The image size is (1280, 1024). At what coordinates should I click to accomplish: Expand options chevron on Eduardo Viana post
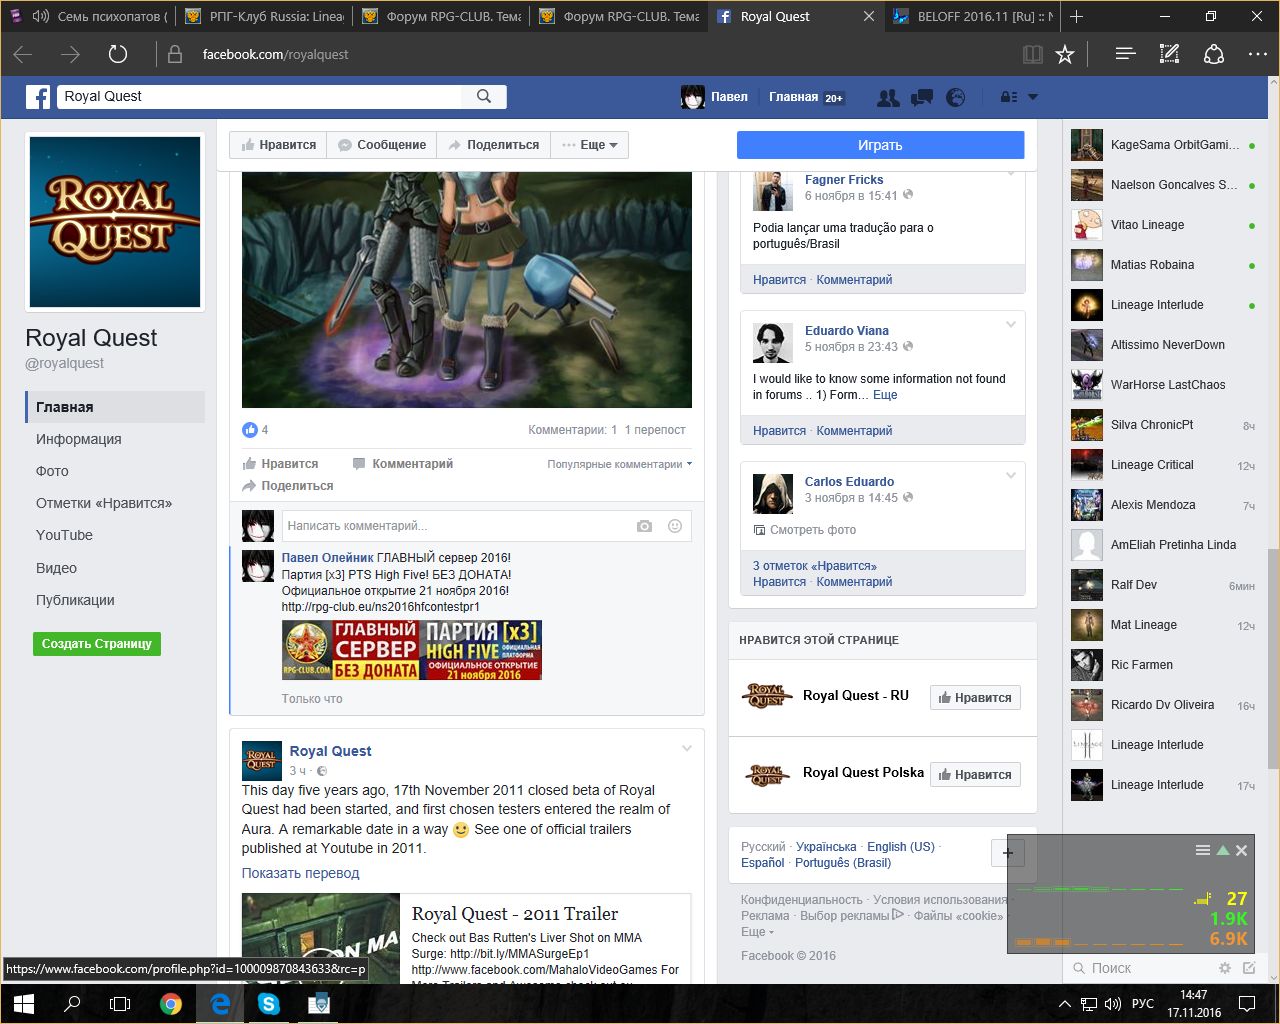(x=1010, y=325)
